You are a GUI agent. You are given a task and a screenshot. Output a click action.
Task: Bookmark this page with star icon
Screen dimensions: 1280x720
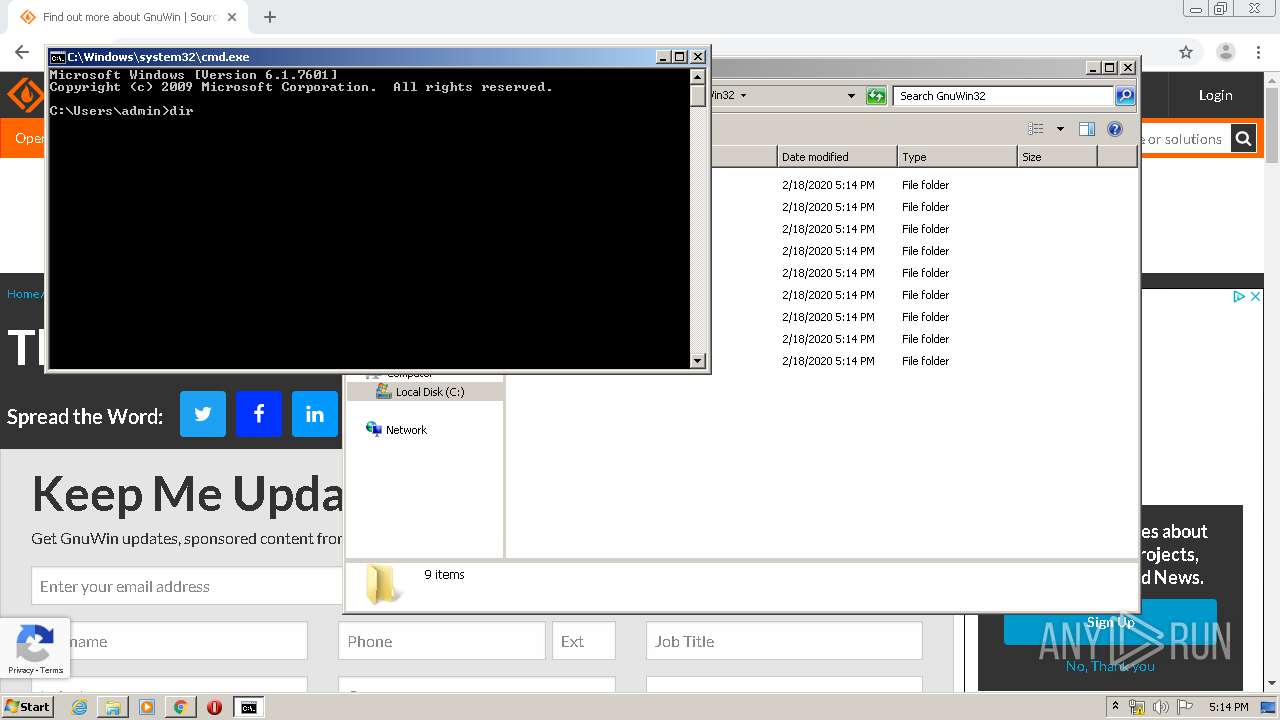[1186, 52]
